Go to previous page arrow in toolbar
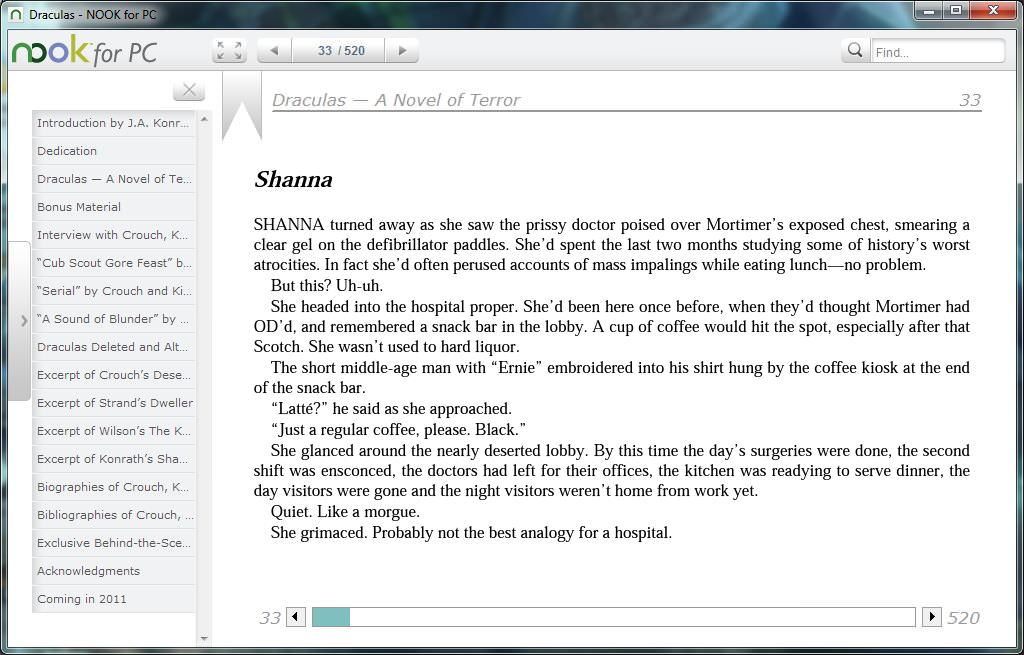This screenshot has width=1024, height=655. click(x=274, y=50)
